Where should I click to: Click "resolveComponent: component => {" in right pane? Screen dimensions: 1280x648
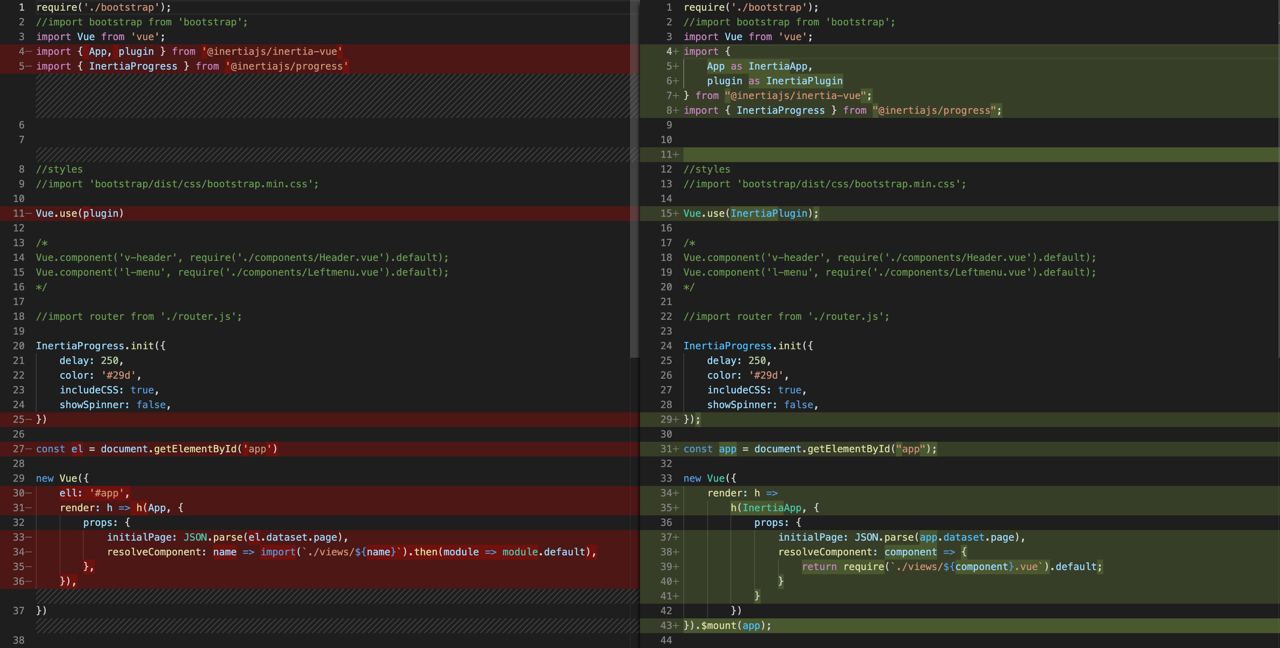(x=873, y=552)
